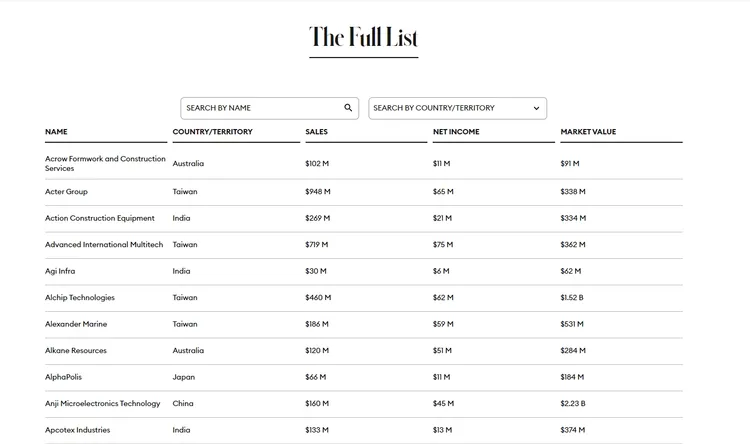Open the AlphaPolis entry
This screenshot has width=750, height=444.
[x=63, y=377]
